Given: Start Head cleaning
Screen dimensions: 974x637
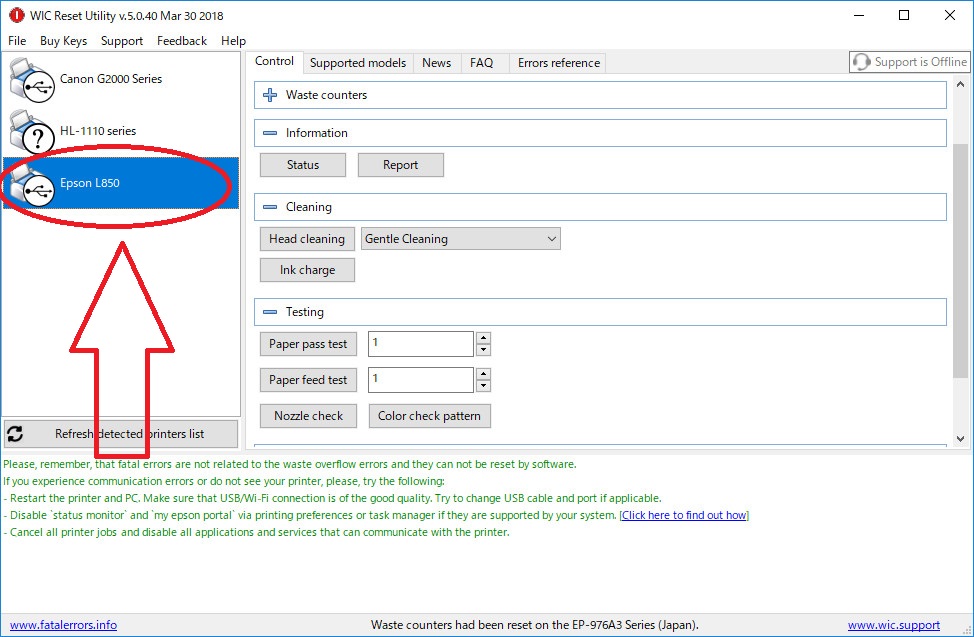Looking at the screenshot, I should click(307, 239).
